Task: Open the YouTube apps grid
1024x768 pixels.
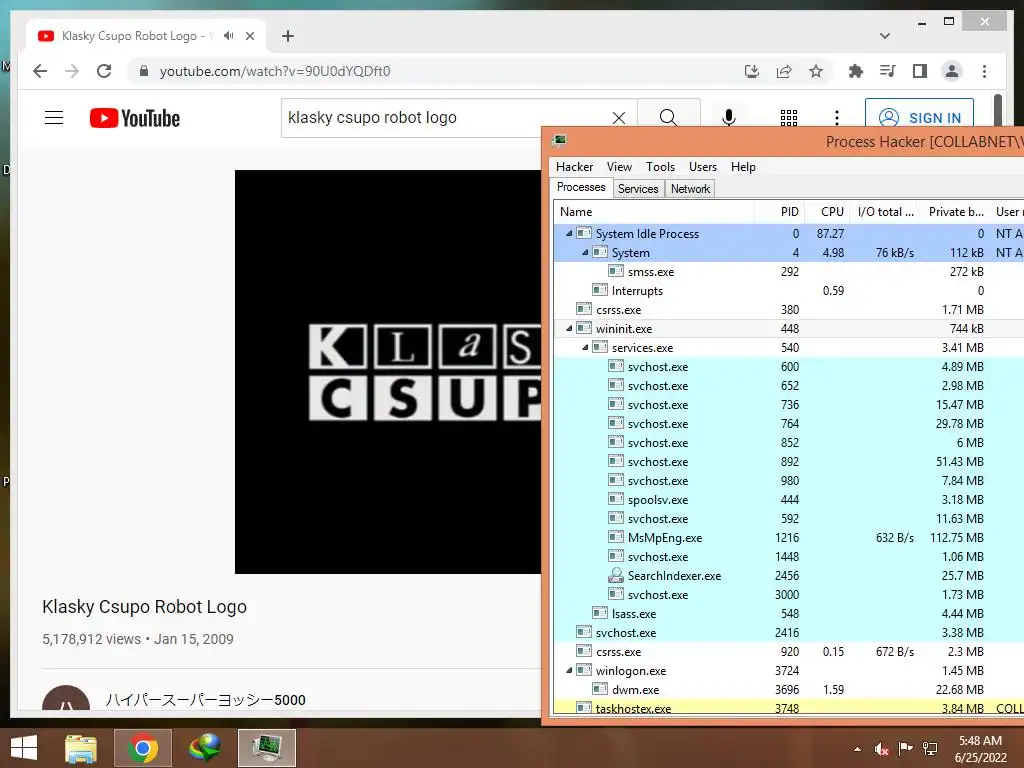Action: (x=789, y=118)
